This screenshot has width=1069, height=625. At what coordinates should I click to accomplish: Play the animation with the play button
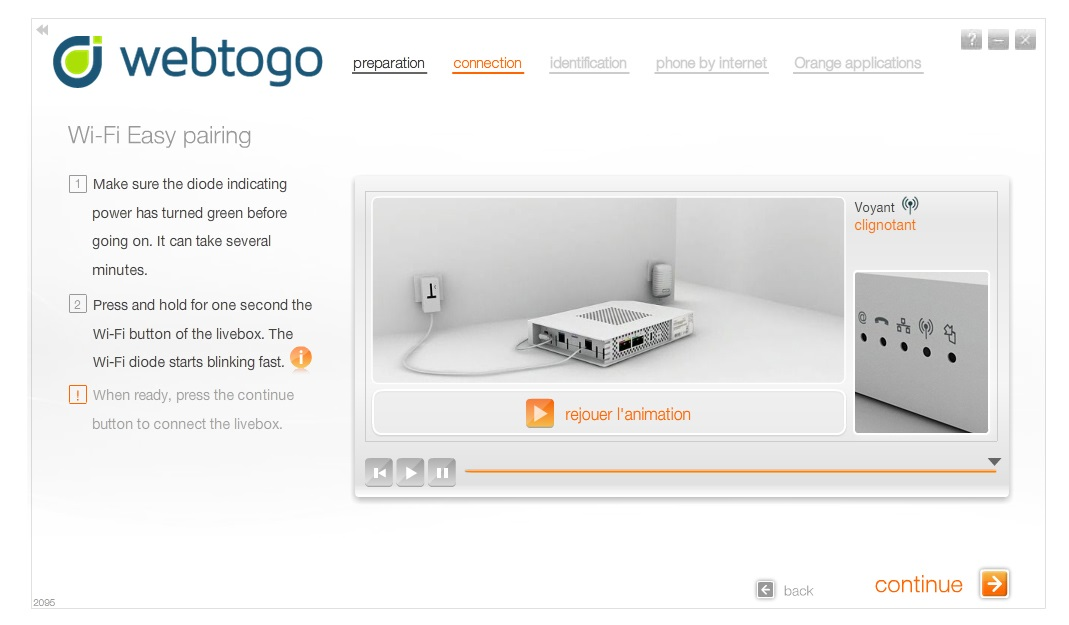(410, 472)
